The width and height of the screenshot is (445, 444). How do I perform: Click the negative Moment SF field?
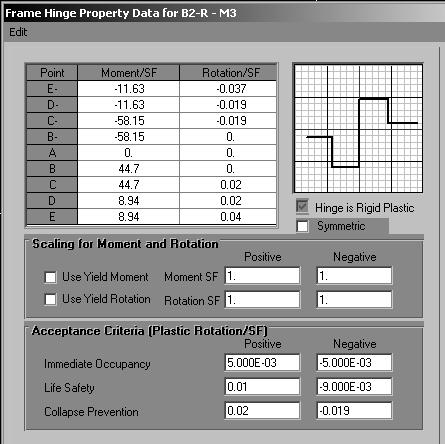point(354,276)
